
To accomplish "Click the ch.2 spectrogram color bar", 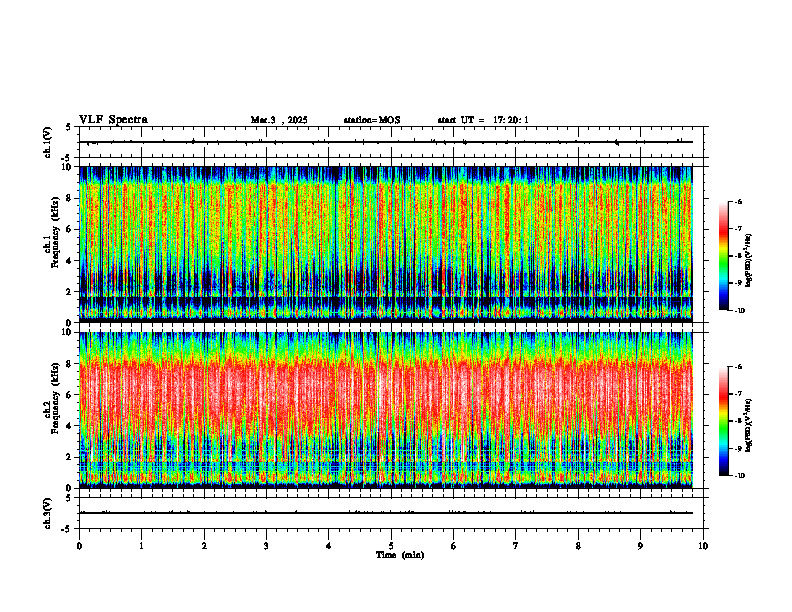I will [723, 421].
